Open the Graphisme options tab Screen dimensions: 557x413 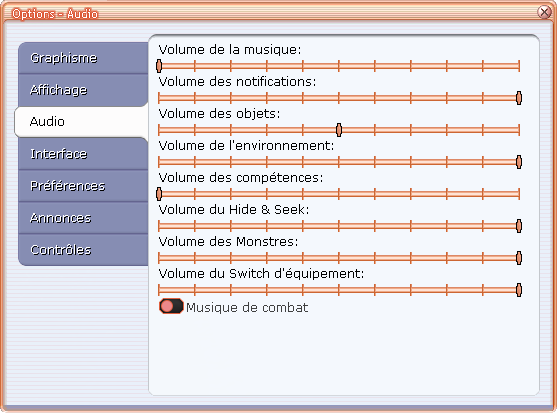83,58
